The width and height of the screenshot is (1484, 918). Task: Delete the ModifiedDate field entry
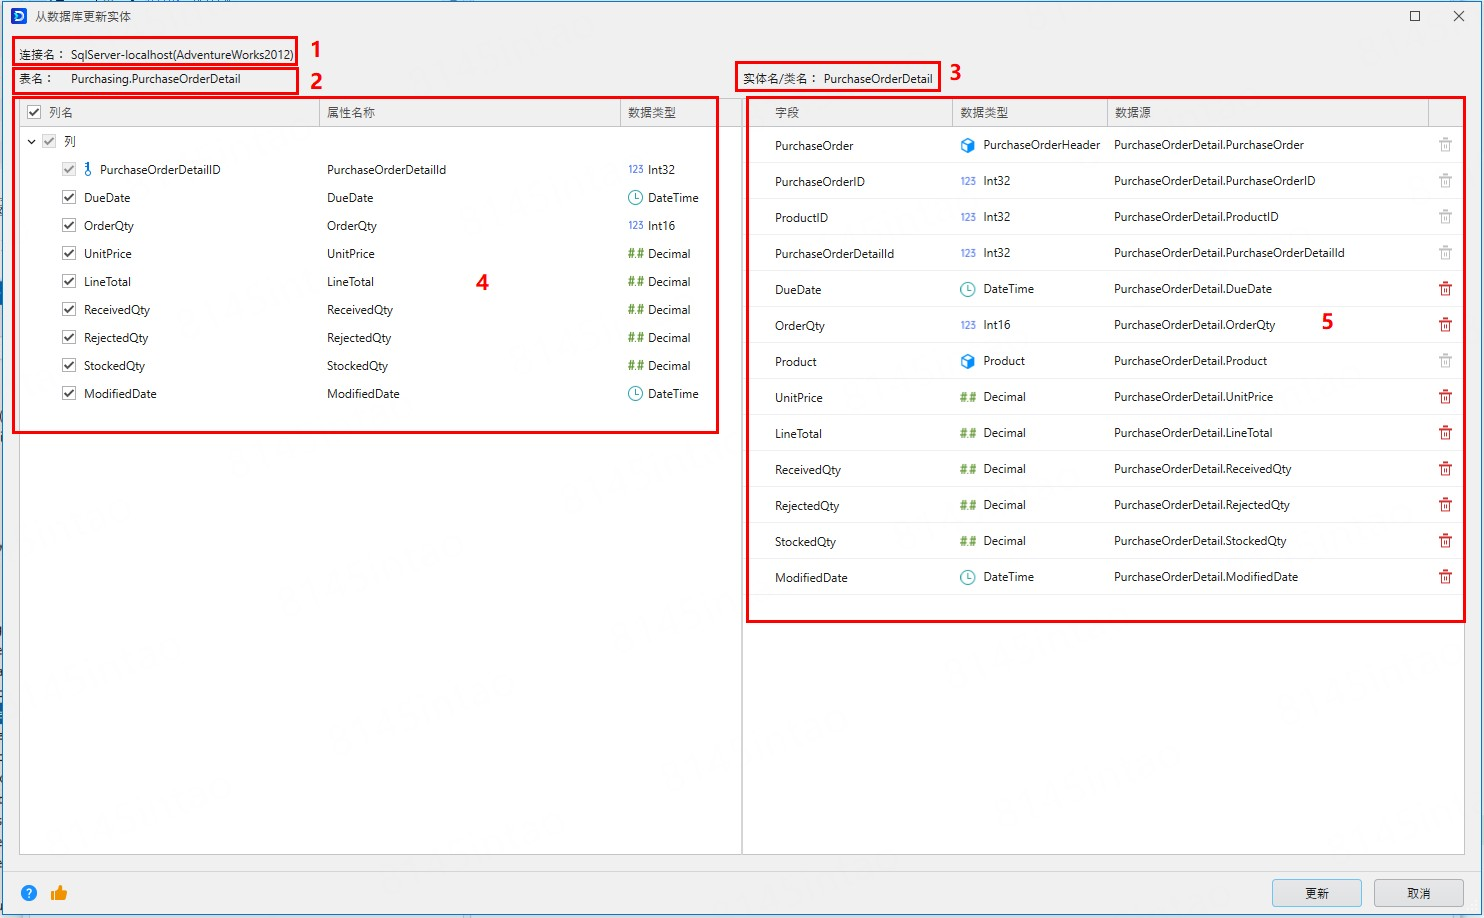pos(1445,577)
